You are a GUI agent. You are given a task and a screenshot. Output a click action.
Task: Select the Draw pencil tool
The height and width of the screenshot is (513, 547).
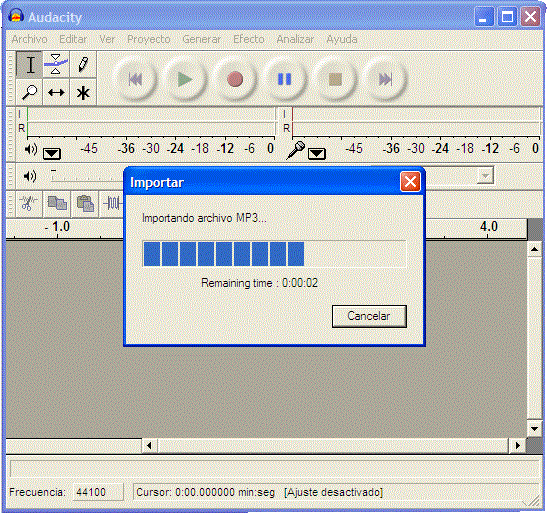click(x=83, y=65)
